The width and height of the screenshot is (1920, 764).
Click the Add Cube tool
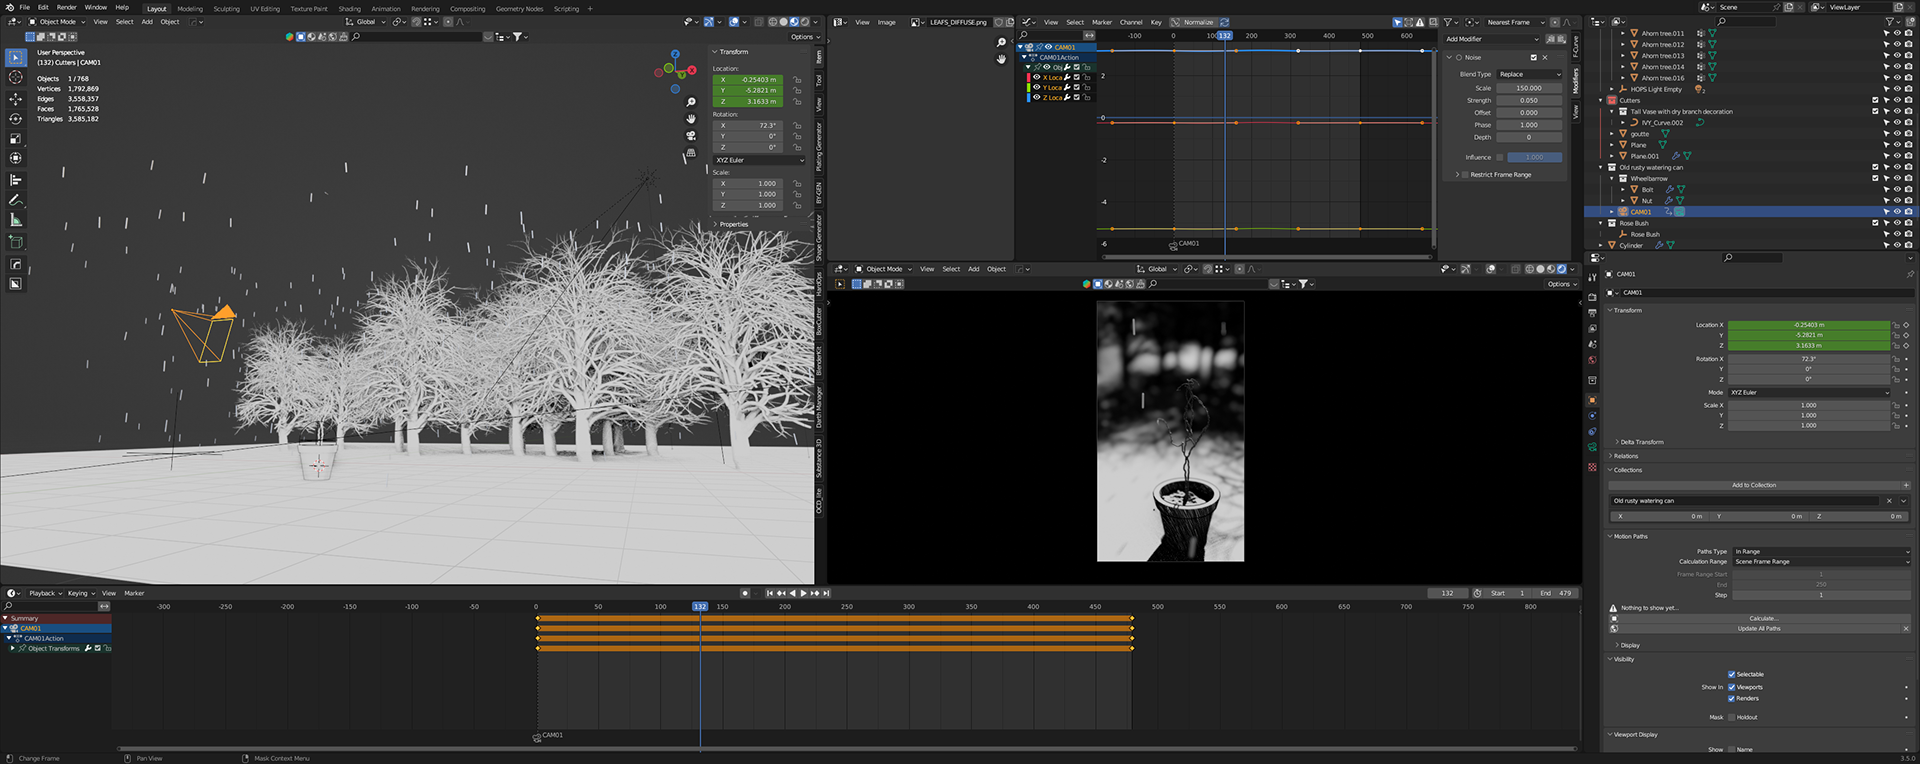click(15, 242)
